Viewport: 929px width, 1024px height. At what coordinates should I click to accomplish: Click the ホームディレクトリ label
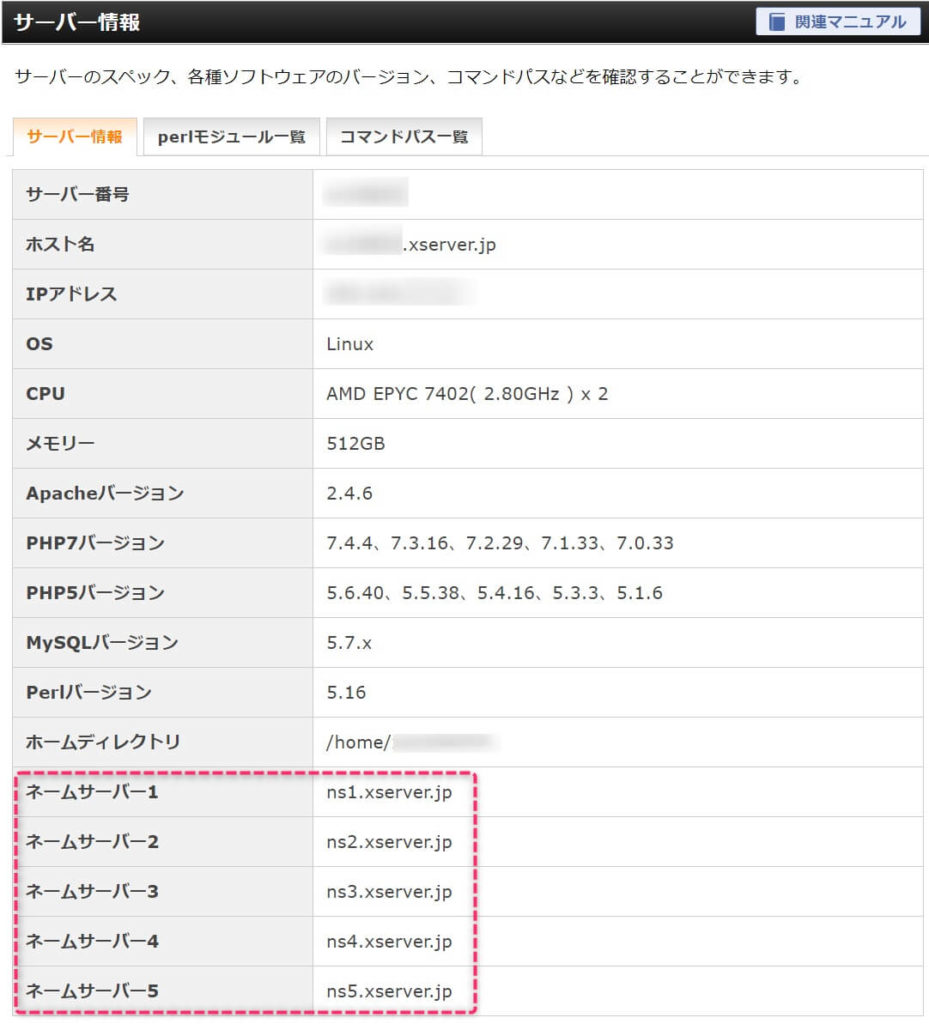(103, 742)
